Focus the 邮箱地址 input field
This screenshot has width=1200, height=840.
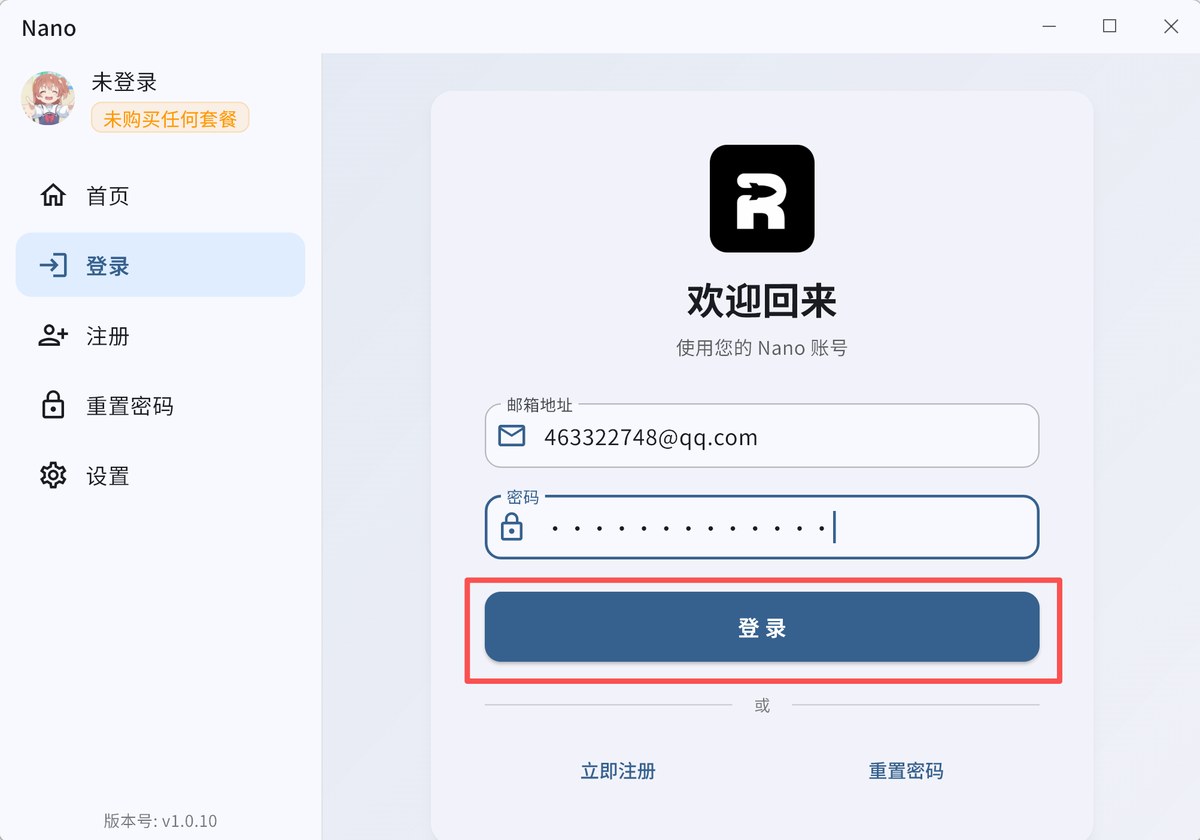(x=762, y=436)
